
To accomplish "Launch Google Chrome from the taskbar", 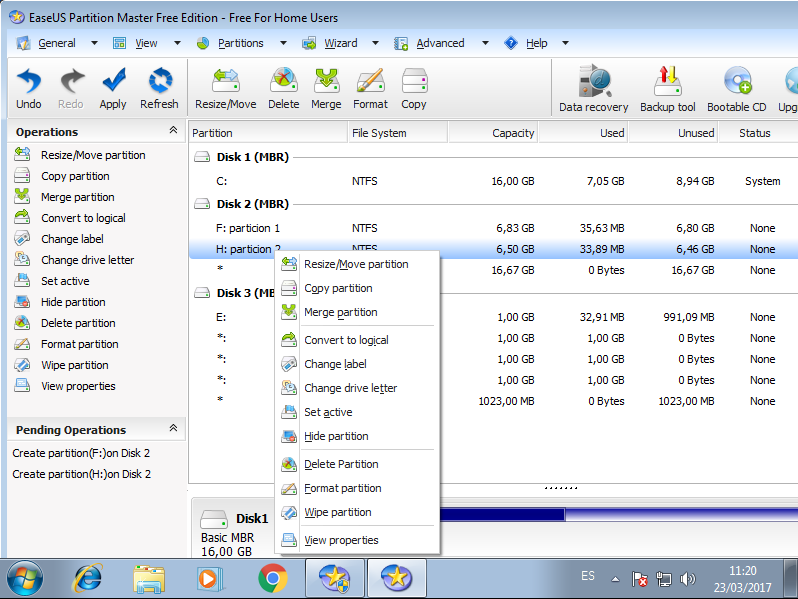I will (272, 579).
